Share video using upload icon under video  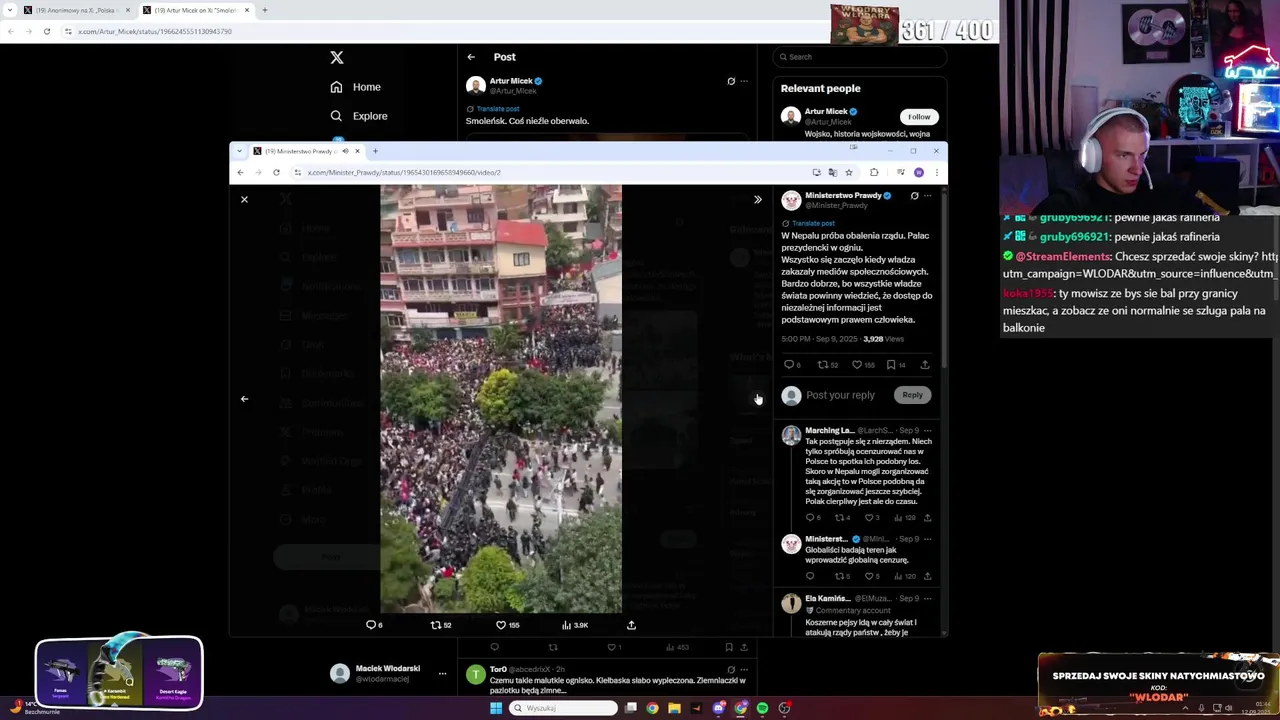point(631,625)
